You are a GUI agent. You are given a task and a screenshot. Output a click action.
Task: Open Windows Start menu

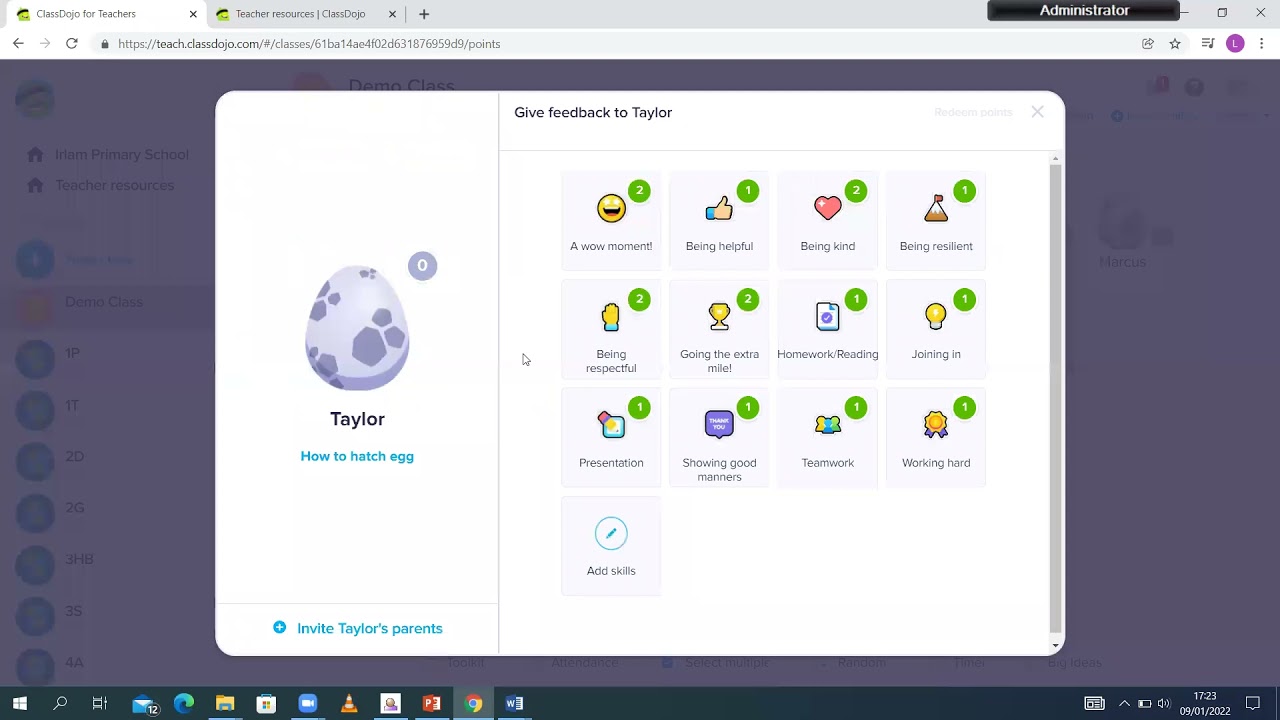pos(19,703)
